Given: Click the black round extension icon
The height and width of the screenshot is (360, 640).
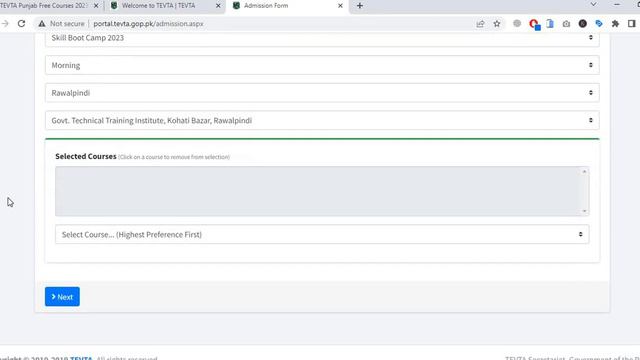Looking at the screenshot, I should click(583, 24).
